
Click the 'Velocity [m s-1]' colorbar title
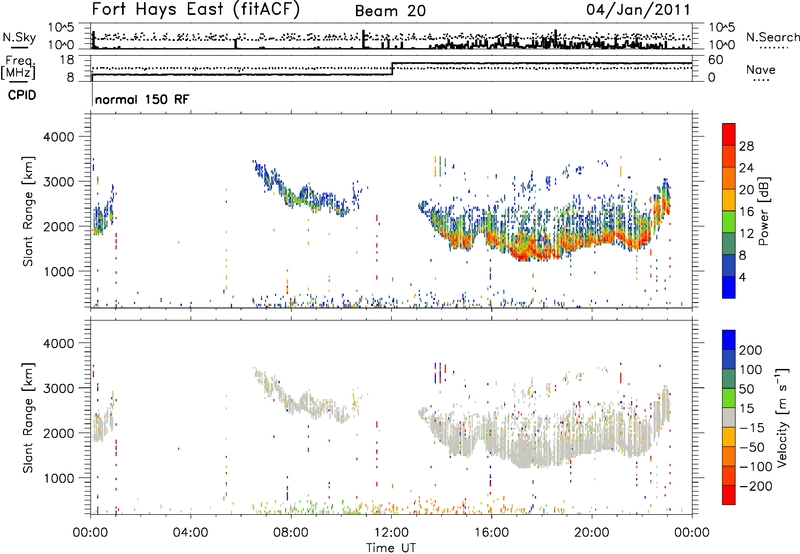coord(782,417)
